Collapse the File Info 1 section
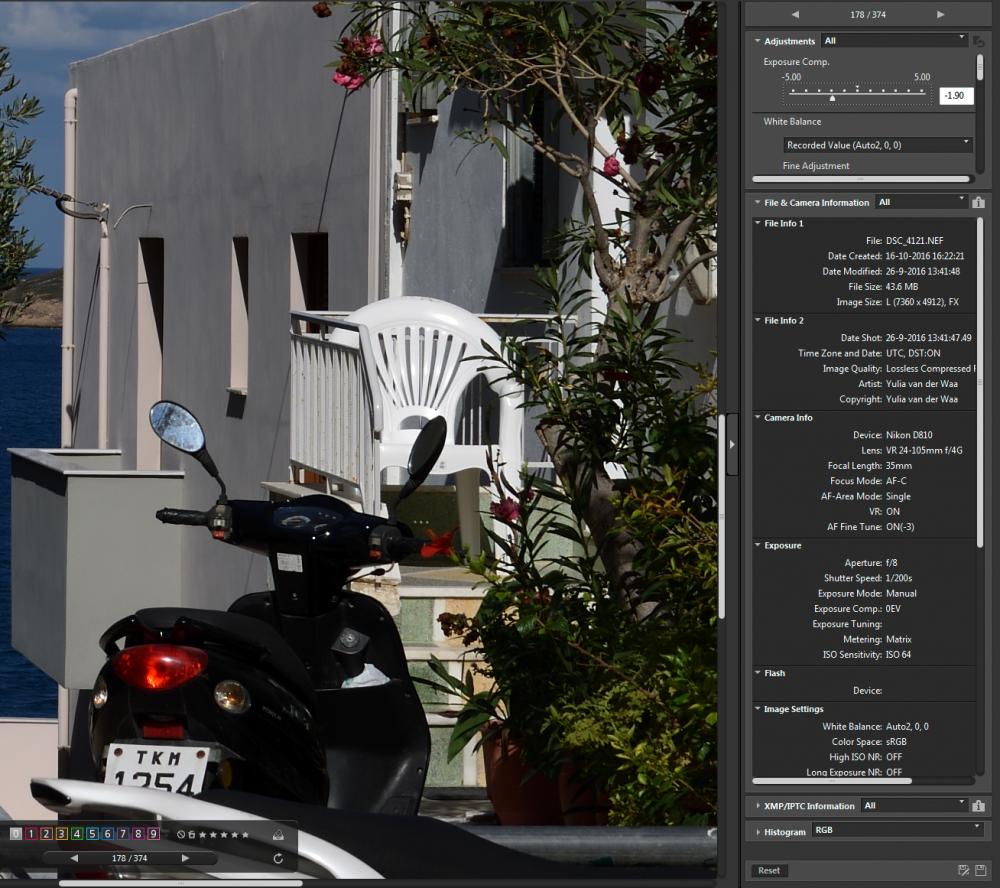 point(758,223)
